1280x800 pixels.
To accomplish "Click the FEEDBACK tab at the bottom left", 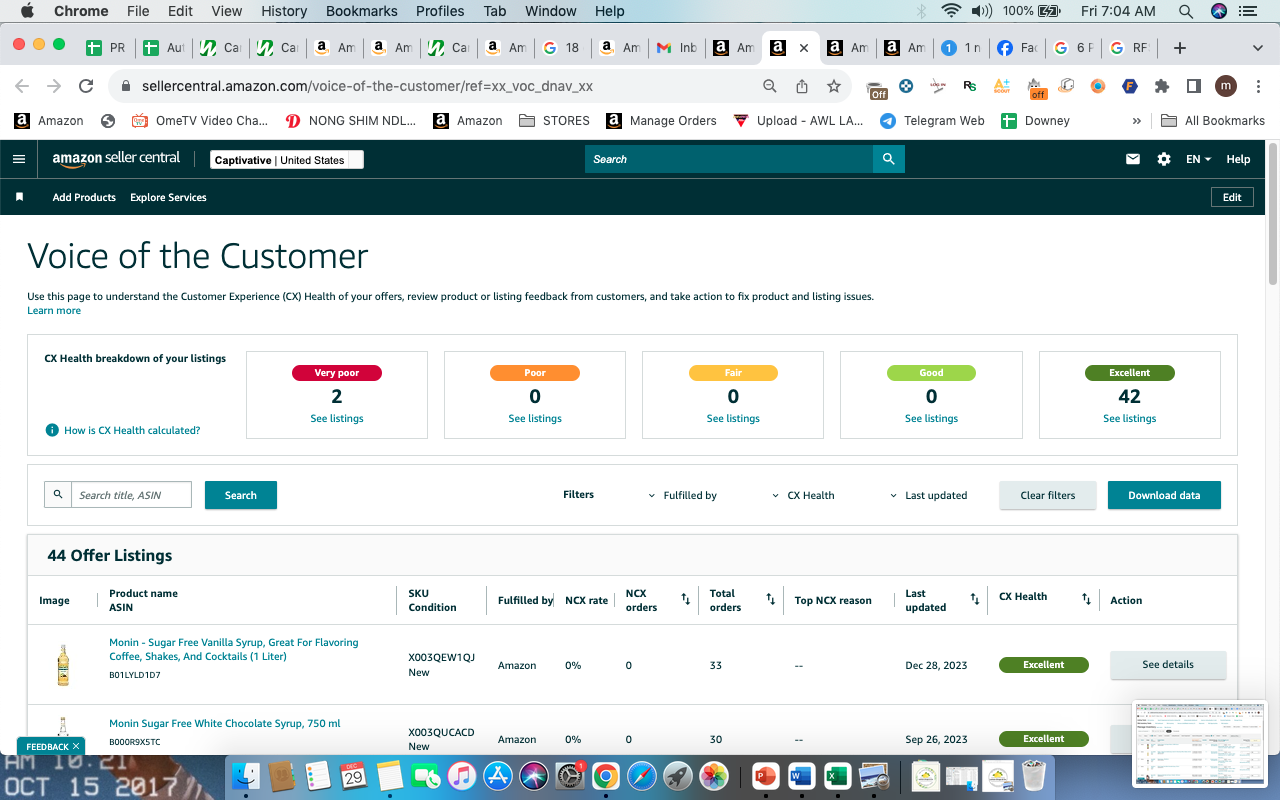I will (52, 746).
